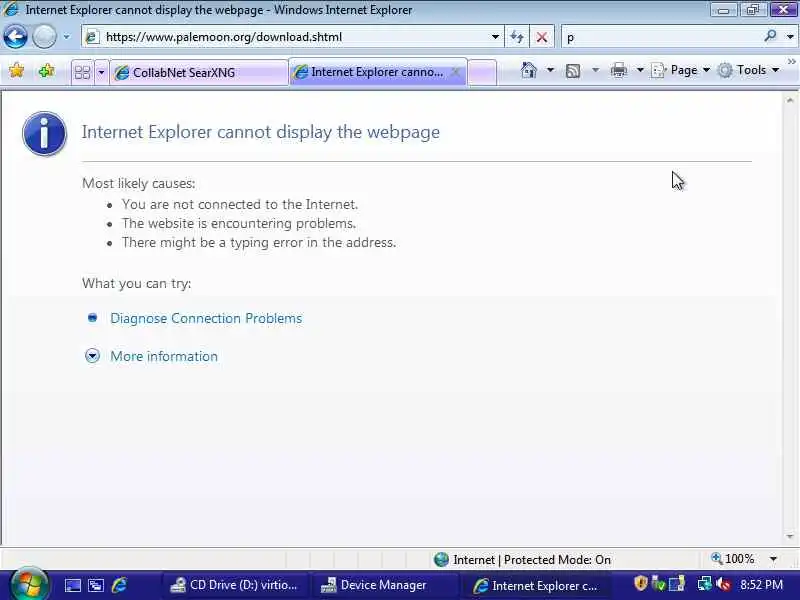This screenshot has width=800, height=600.
Task: Click the volume speaker tray icon
Action: tap(723, 583)
